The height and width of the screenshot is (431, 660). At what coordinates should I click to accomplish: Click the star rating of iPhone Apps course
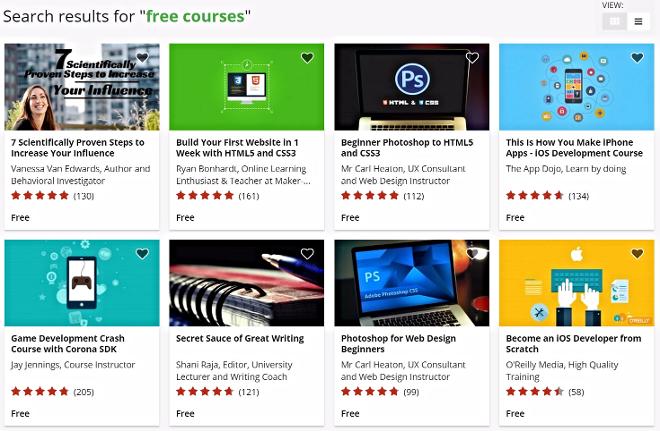535,196
